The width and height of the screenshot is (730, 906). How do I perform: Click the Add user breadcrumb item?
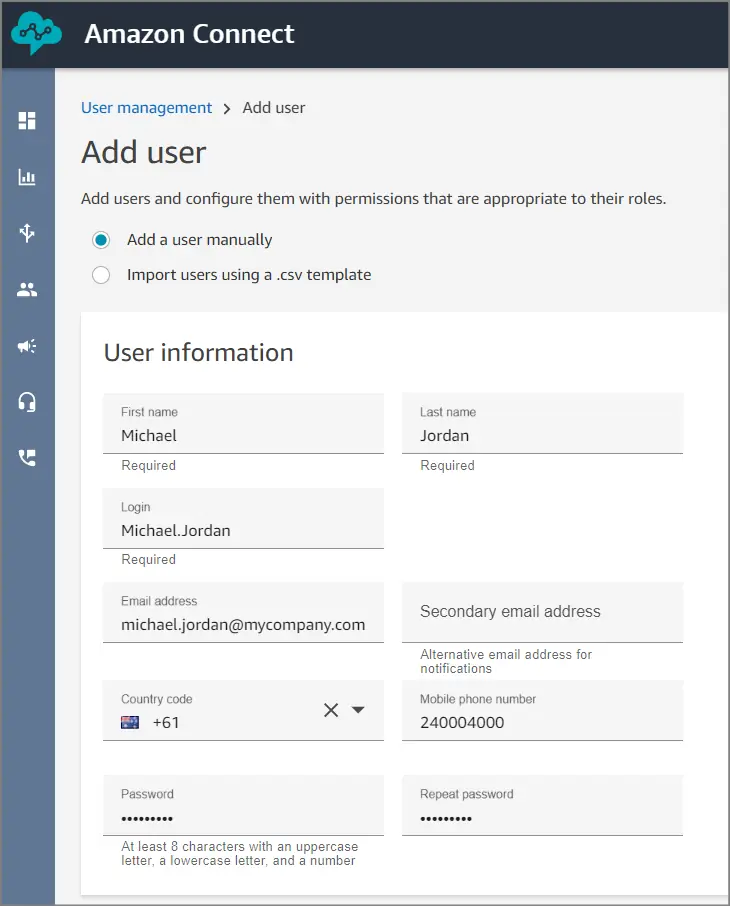click(274, 108)
